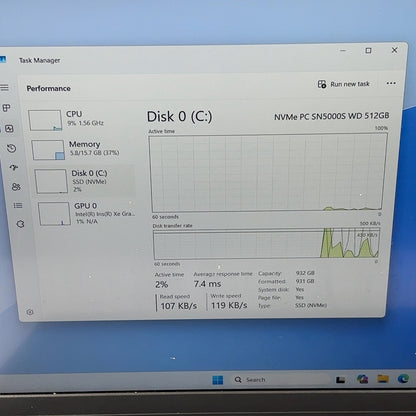Viewport: 416px width, 416px height.
Task: Select the CPU performance entry
Action: tap(80, 119)
